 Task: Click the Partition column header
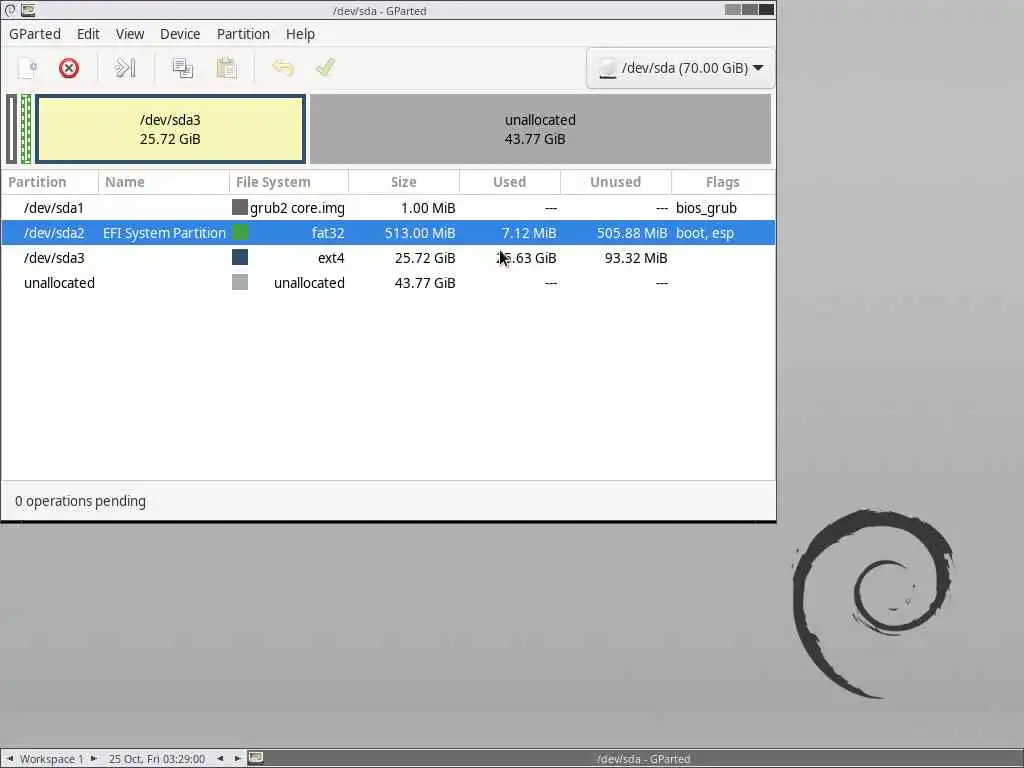[50, 182]
